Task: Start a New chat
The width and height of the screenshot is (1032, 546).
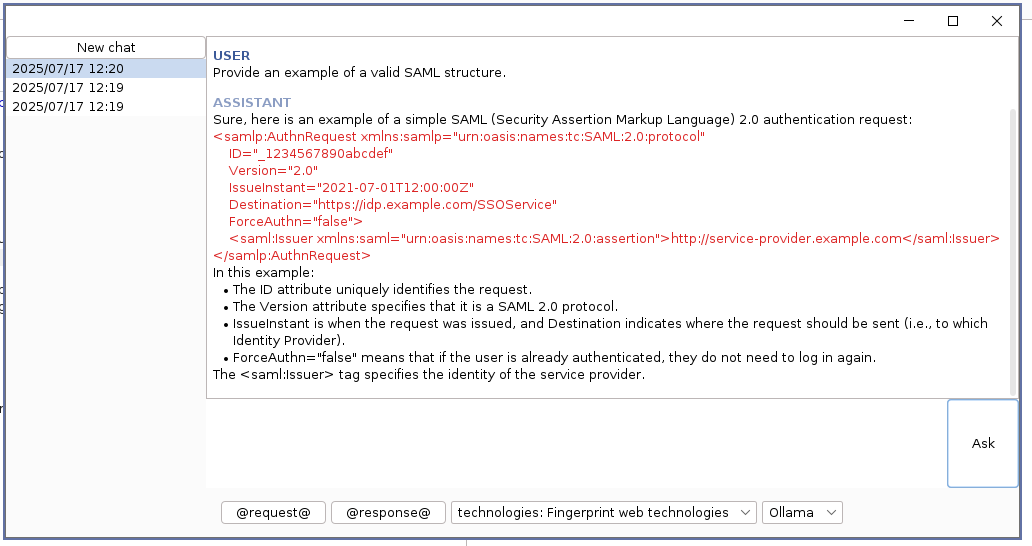Action: (106, 47)
